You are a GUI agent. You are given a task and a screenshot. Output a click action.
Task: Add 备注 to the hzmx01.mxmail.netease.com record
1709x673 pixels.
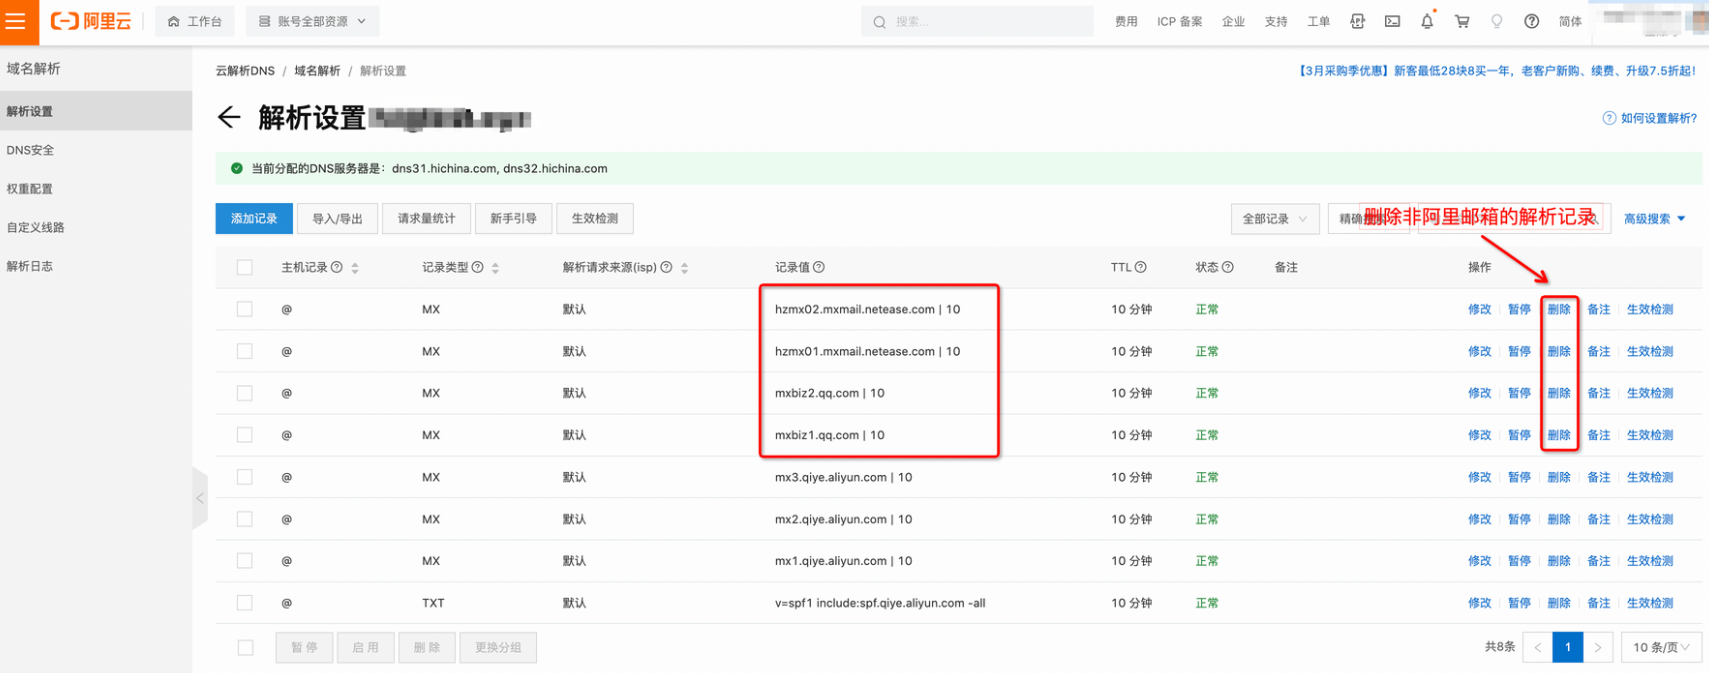(x=1599, y=351)
